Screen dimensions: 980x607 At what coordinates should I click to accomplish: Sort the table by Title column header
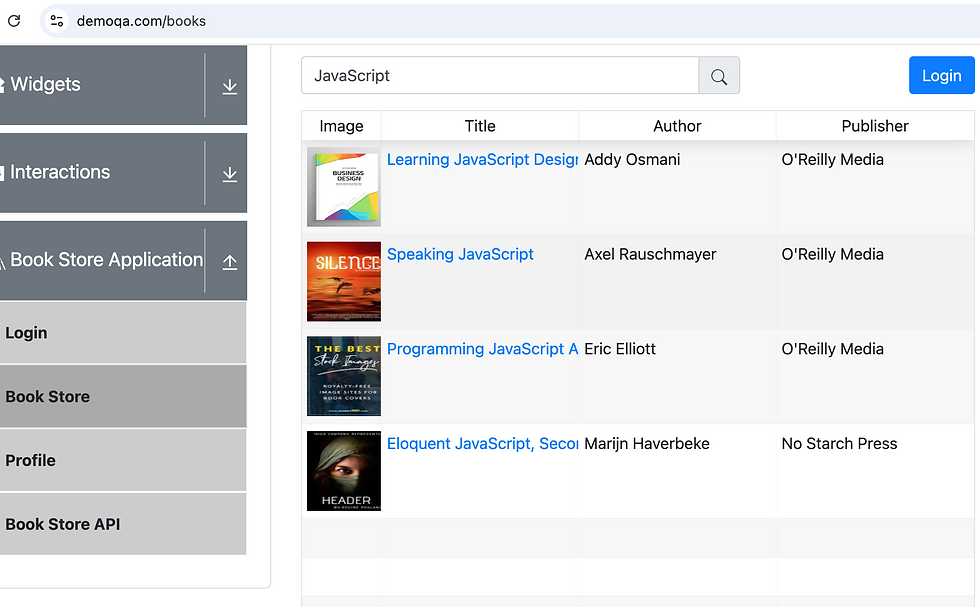click(x=480, y=126)
